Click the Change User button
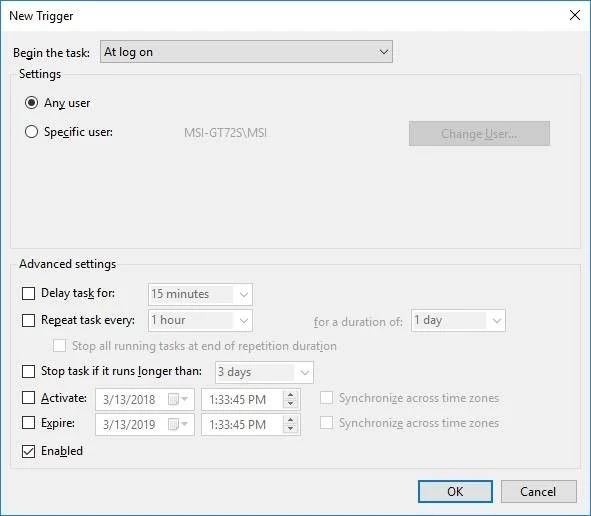591x516 pixels. pos(479,133)
